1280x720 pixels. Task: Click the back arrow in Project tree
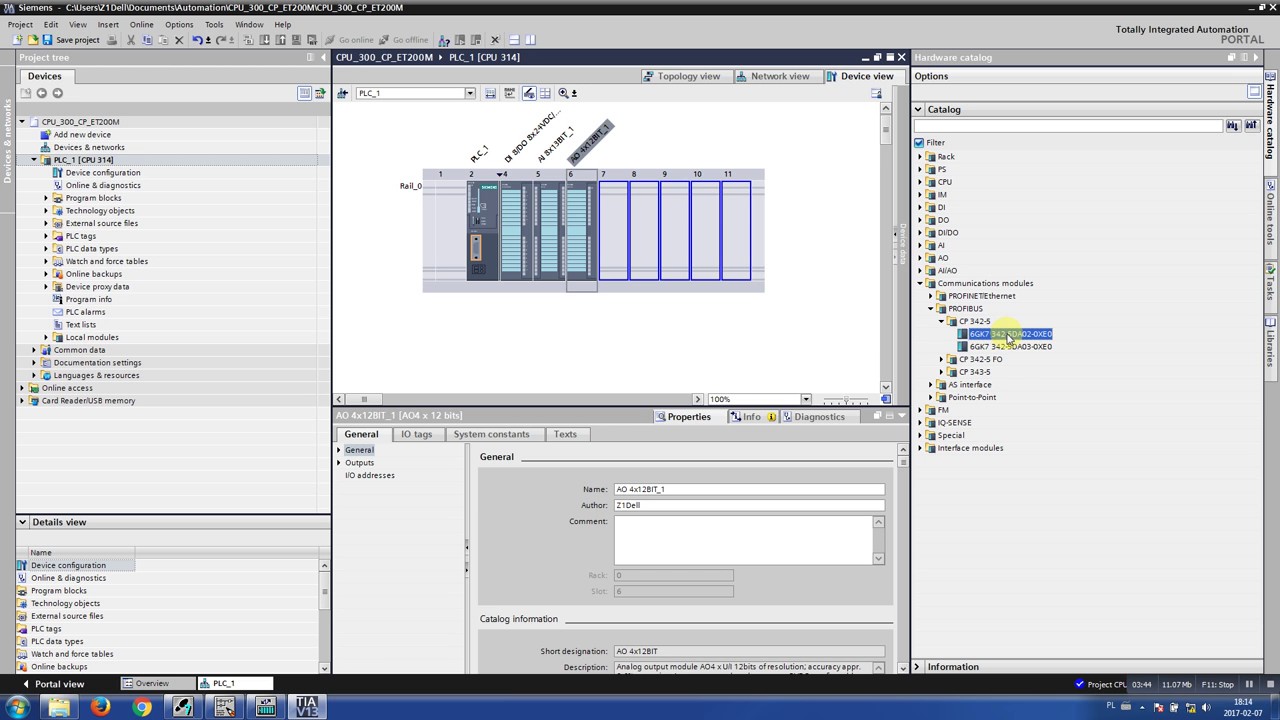pos(41,93)
